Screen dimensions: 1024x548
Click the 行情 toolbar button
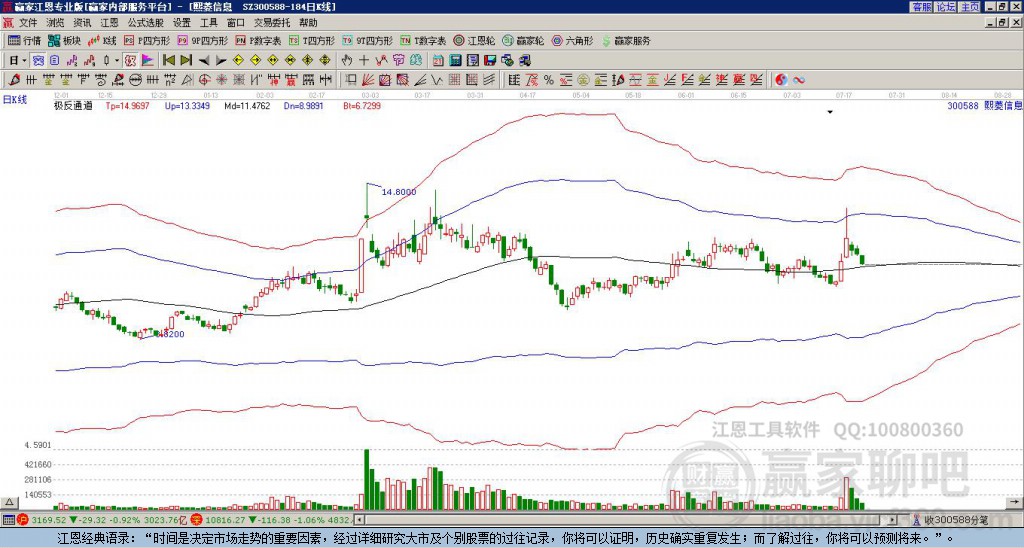(x=24, y=40)
